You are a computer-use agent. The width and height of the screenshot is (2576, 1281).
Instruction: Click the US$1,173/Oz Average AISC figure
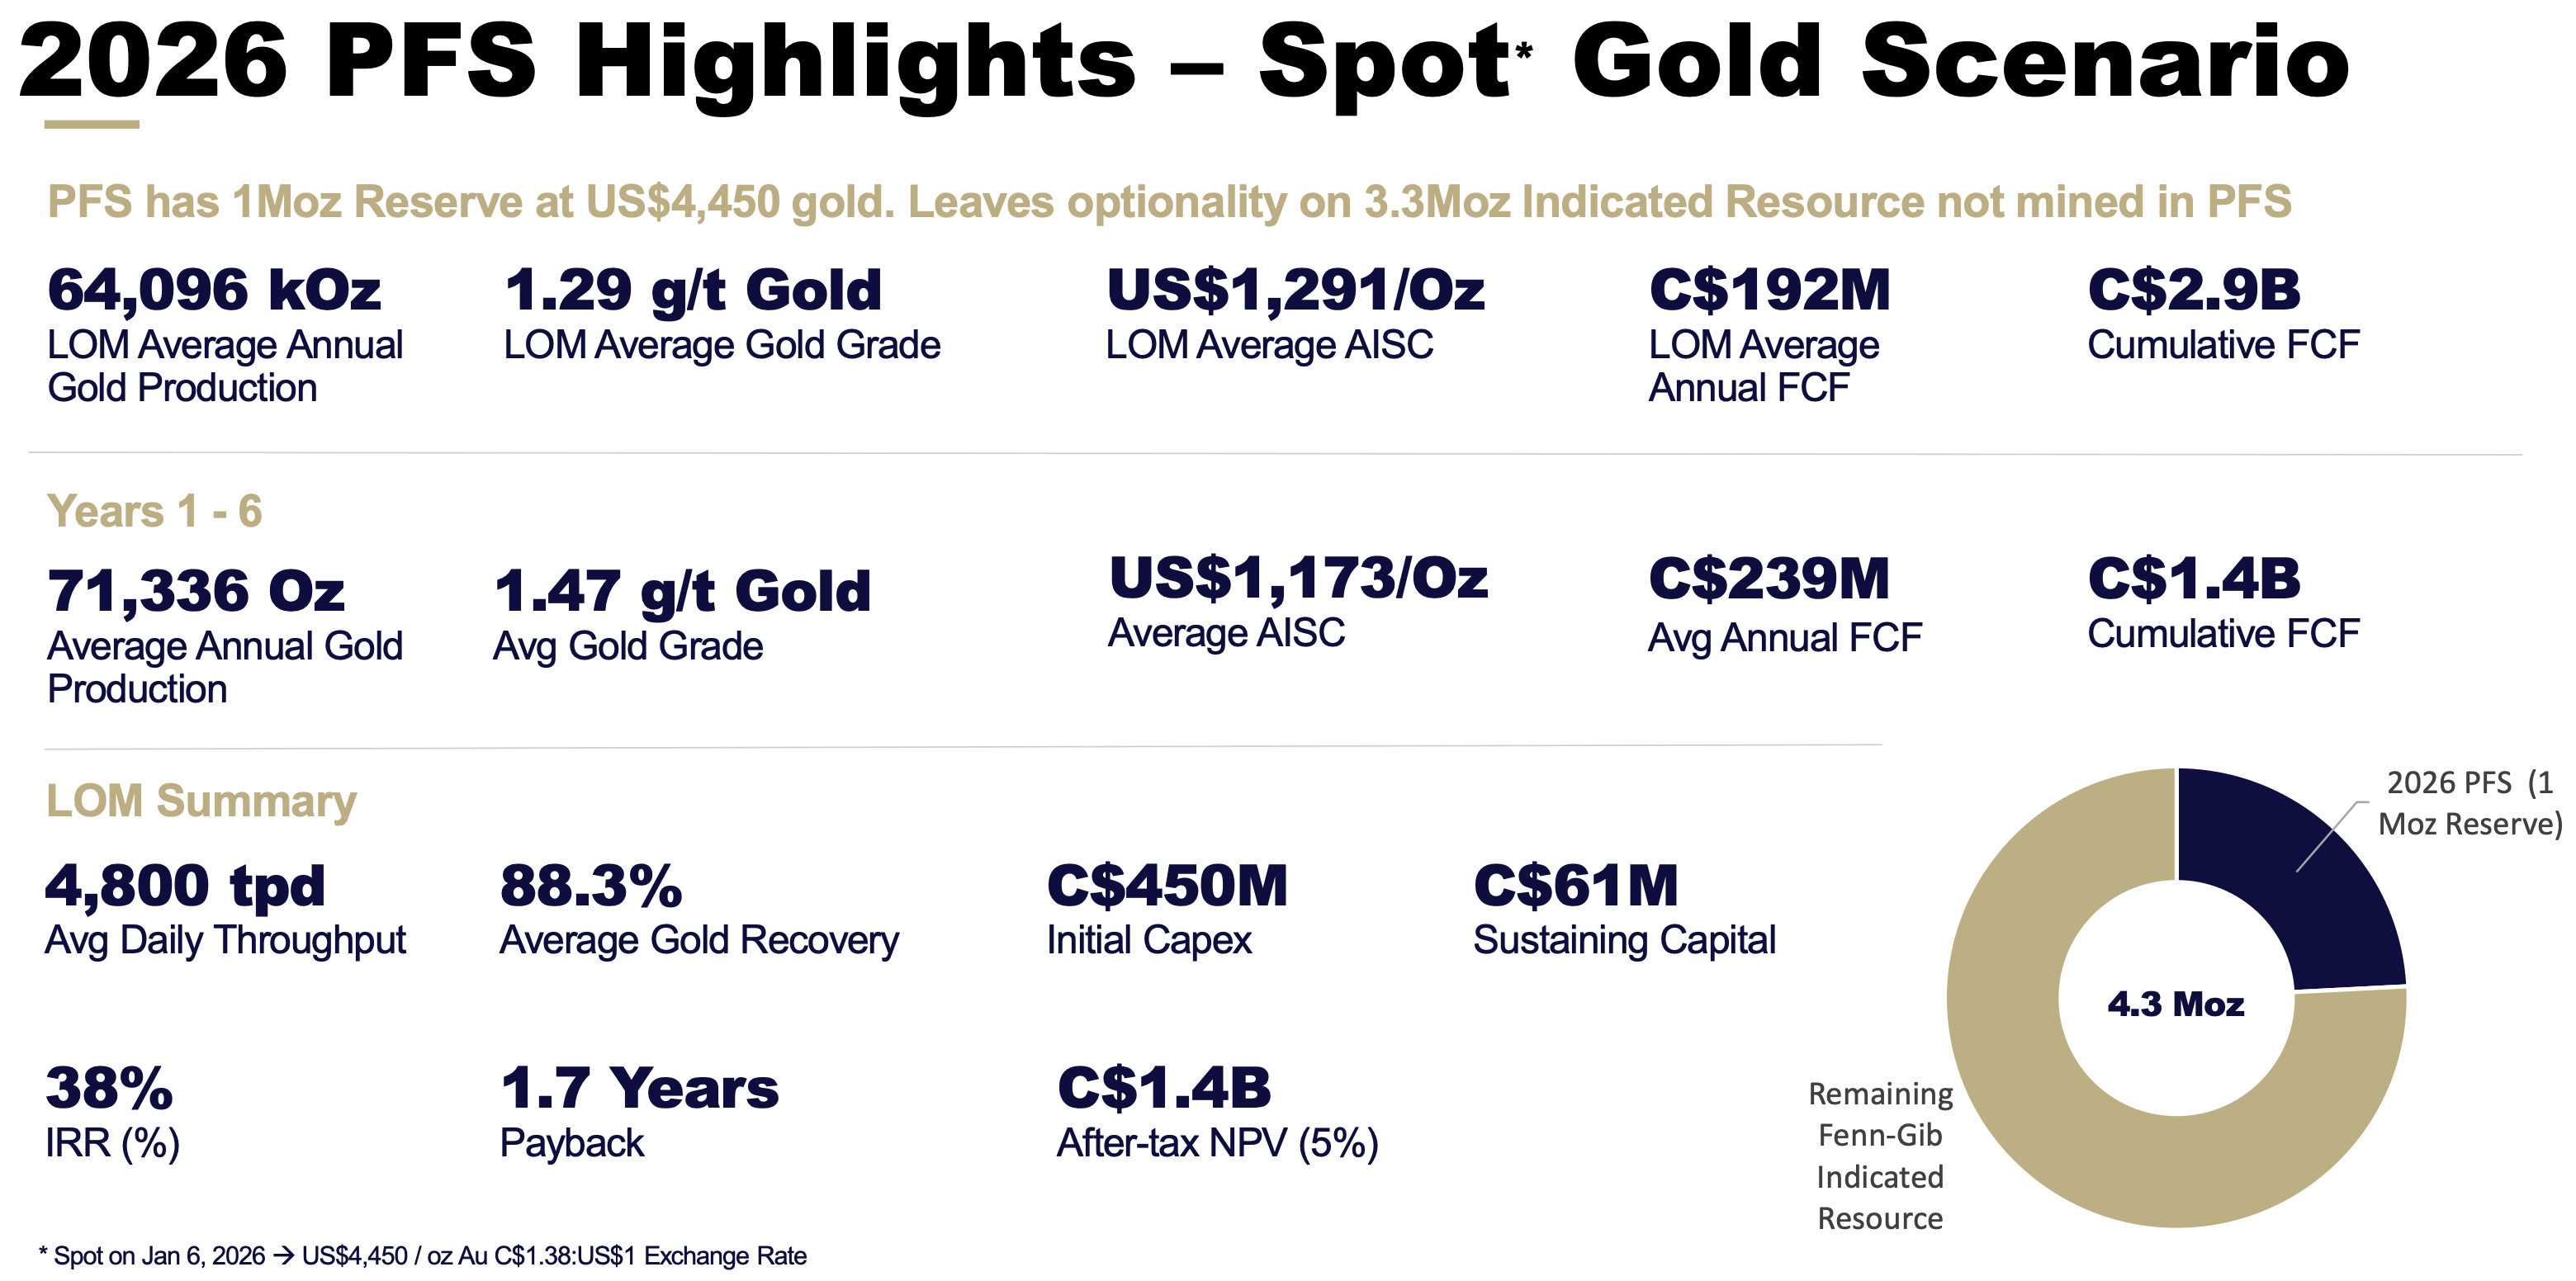tap(1298, 579)
